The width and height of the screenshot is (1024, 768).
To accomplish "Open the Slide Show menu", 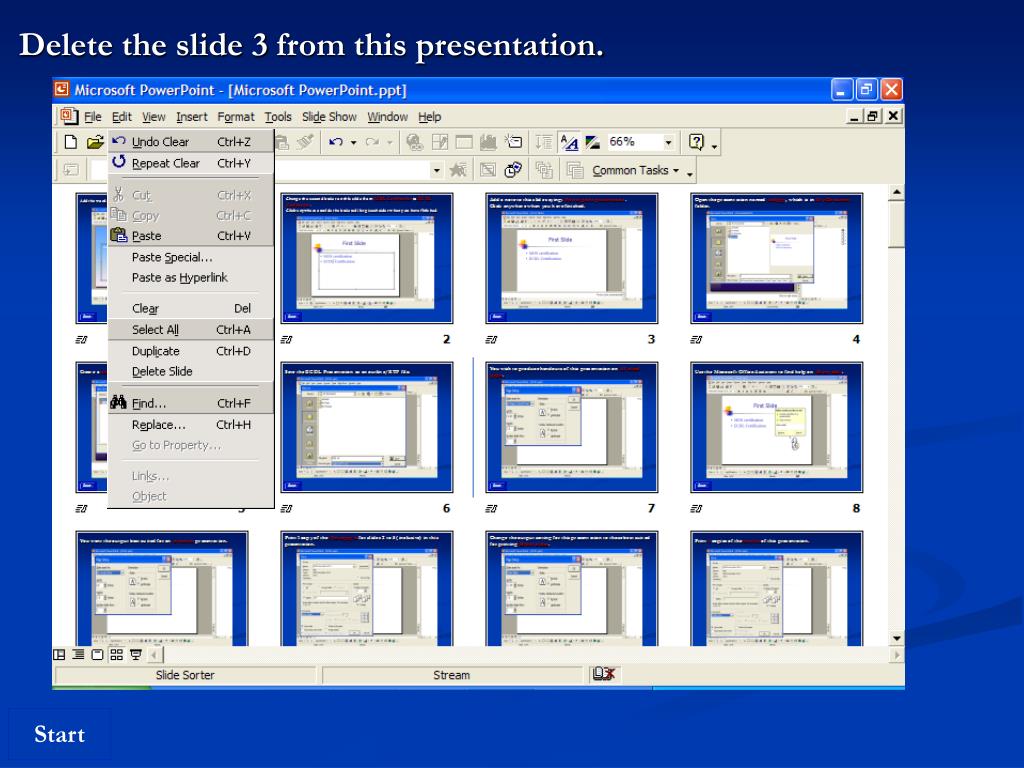I will [x=329, y=116].
